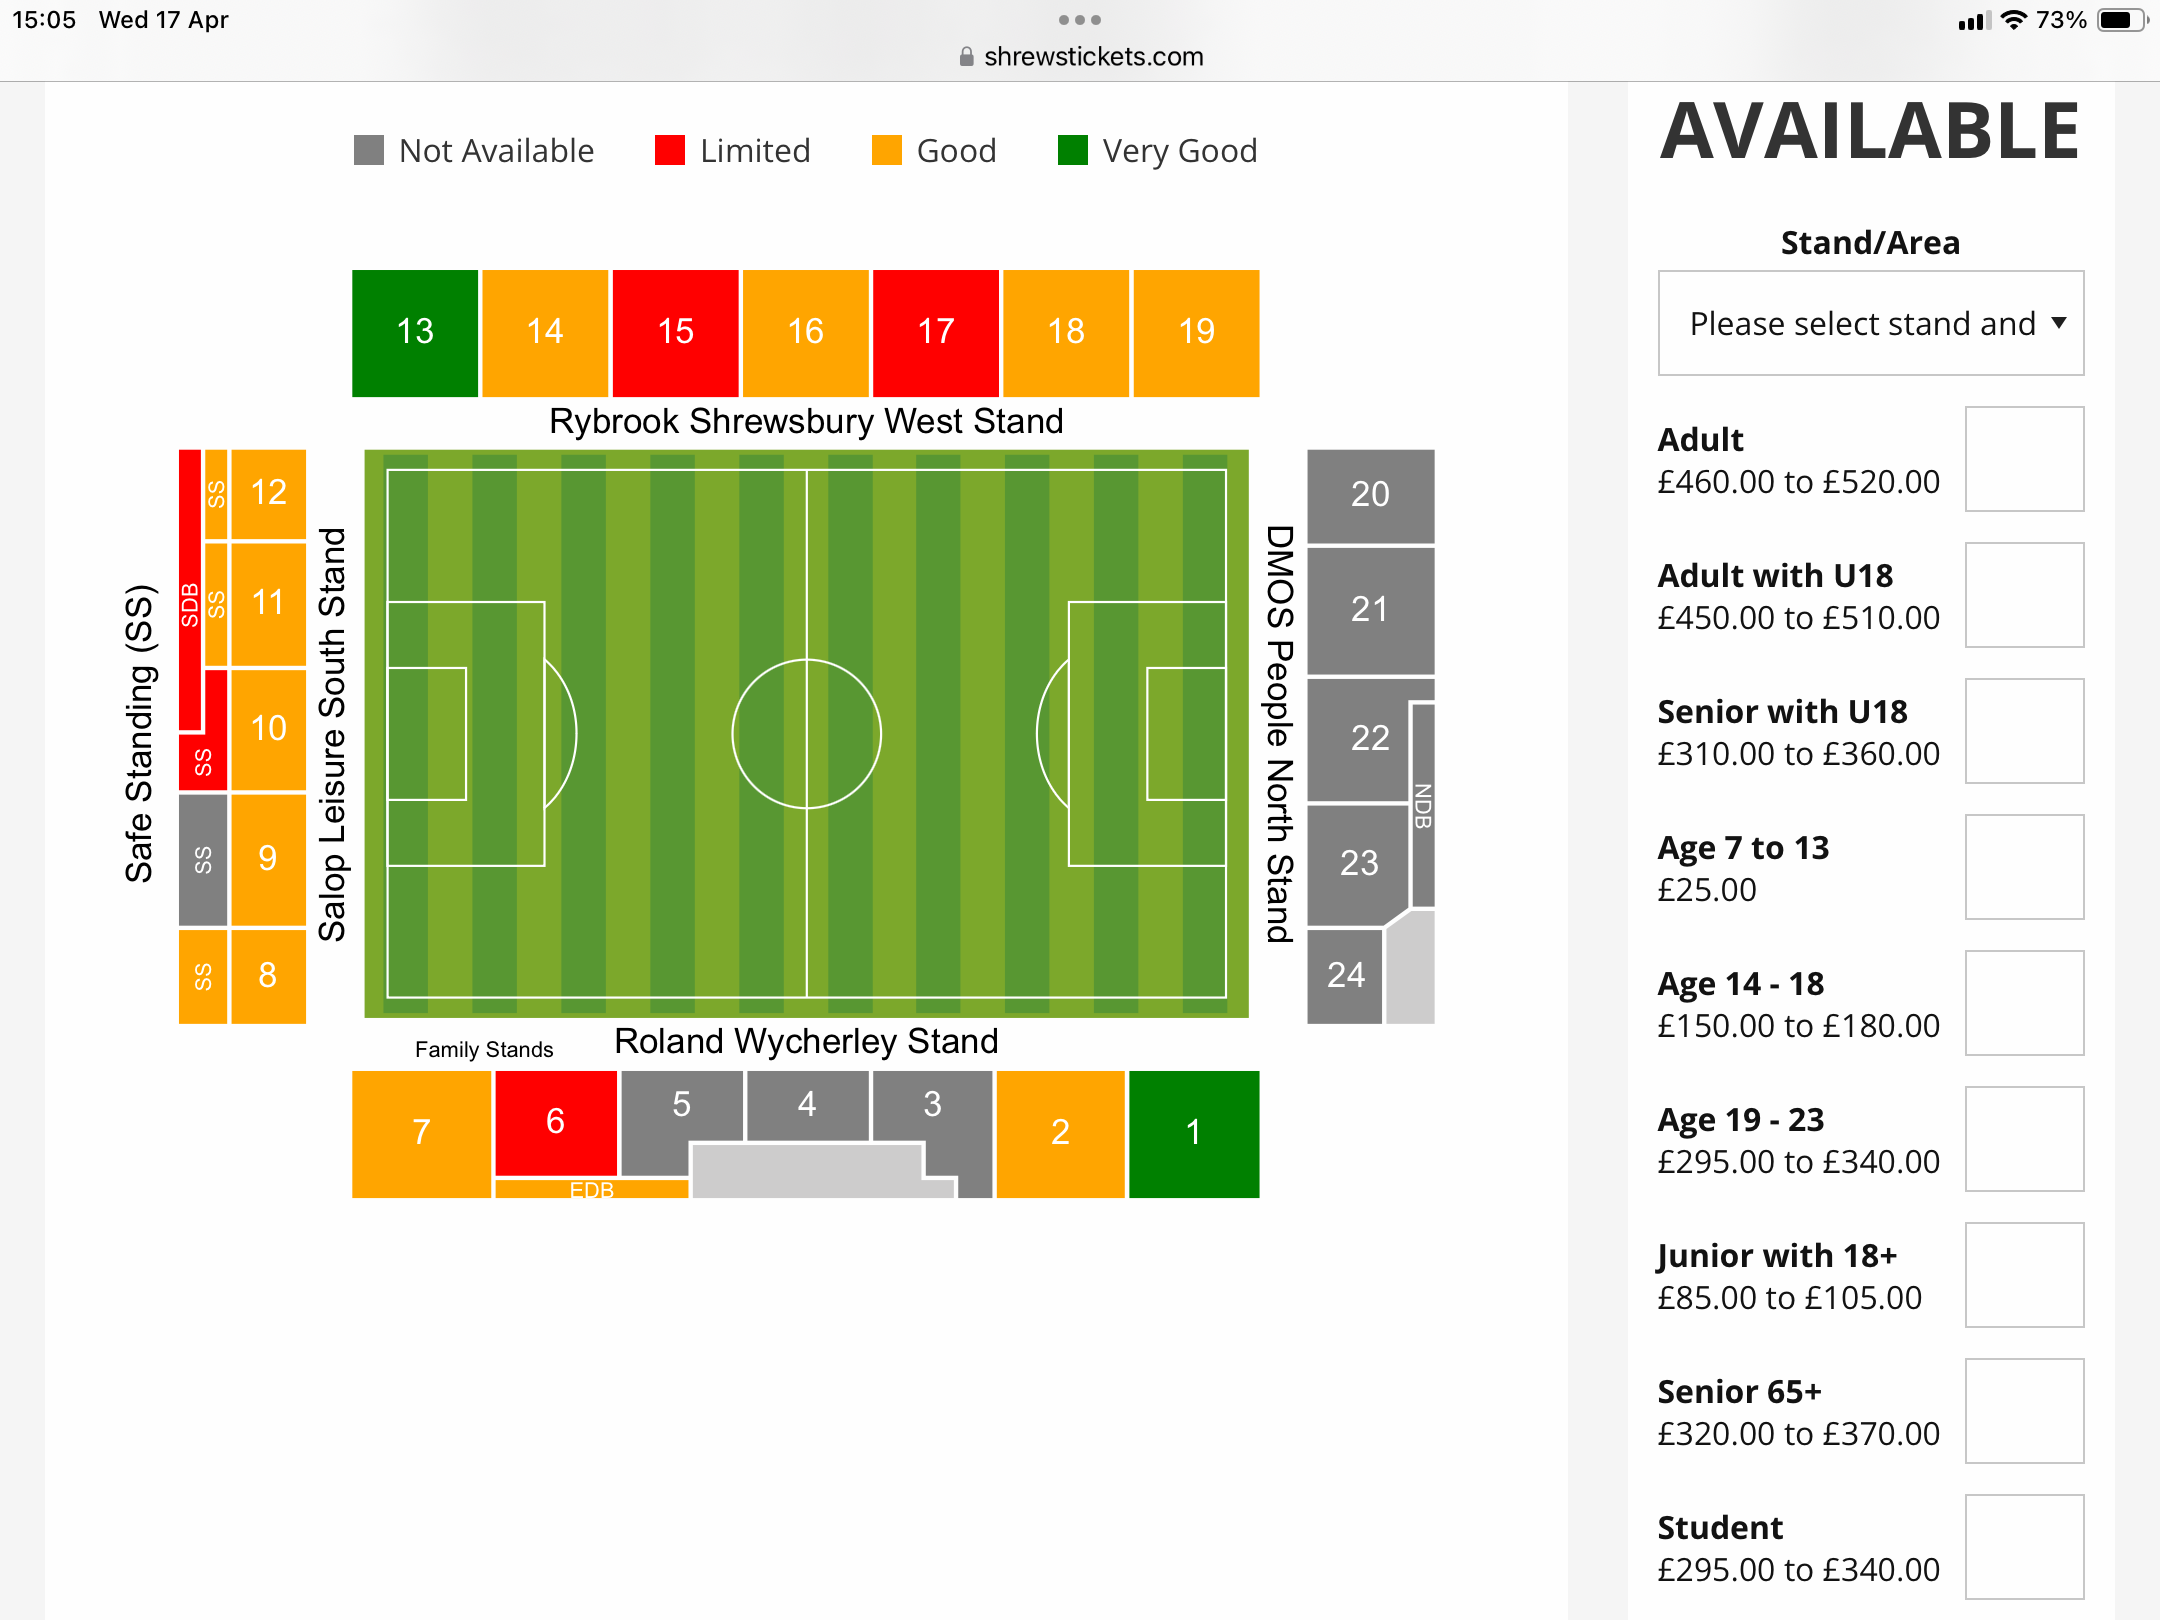Open the Stand/Area dropdown
The height and width of the screenshot is (1620, 2160).
pyautogui.click(x=1870, y=323)
